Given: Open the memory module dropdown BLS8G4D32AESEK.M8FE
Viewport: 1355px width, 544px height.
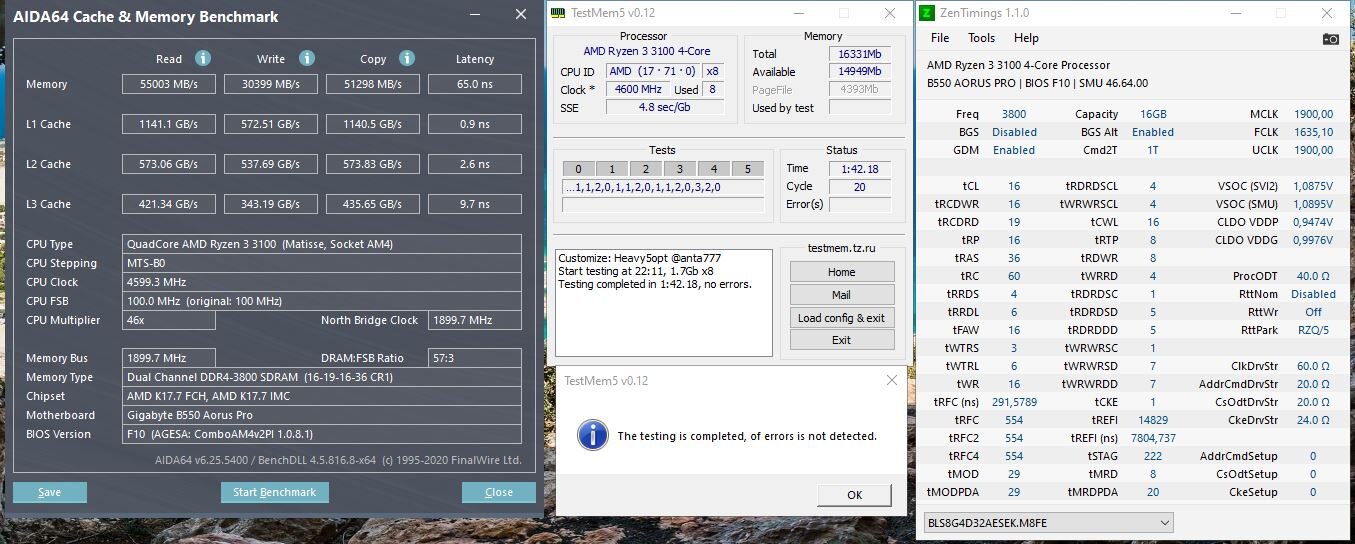Looking at the screenshot, I should pos(1048,522).
